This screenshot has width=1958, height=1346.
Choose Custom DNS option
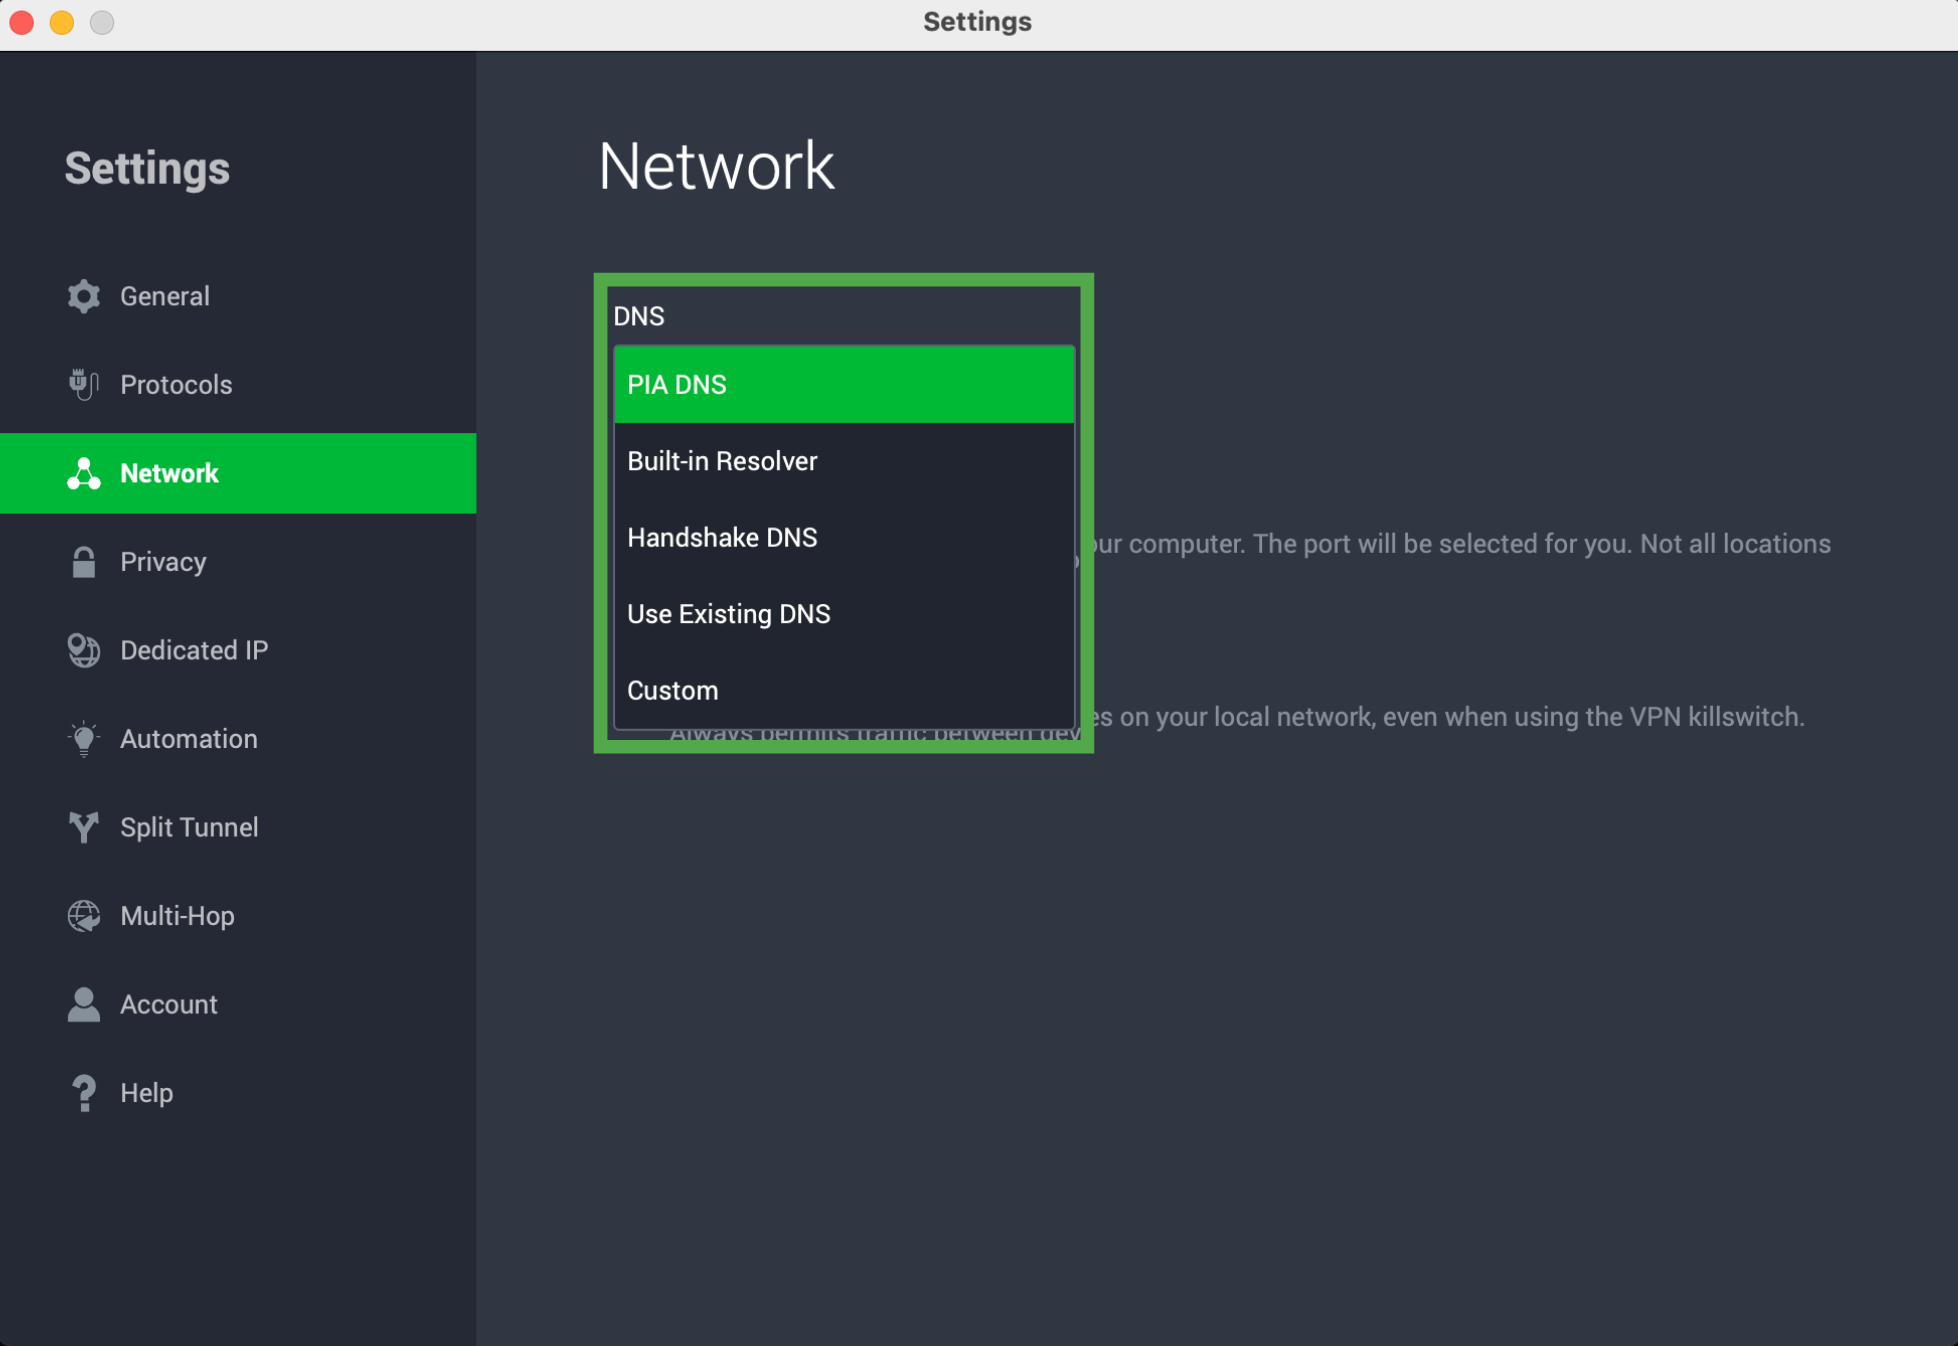point(844,691)
